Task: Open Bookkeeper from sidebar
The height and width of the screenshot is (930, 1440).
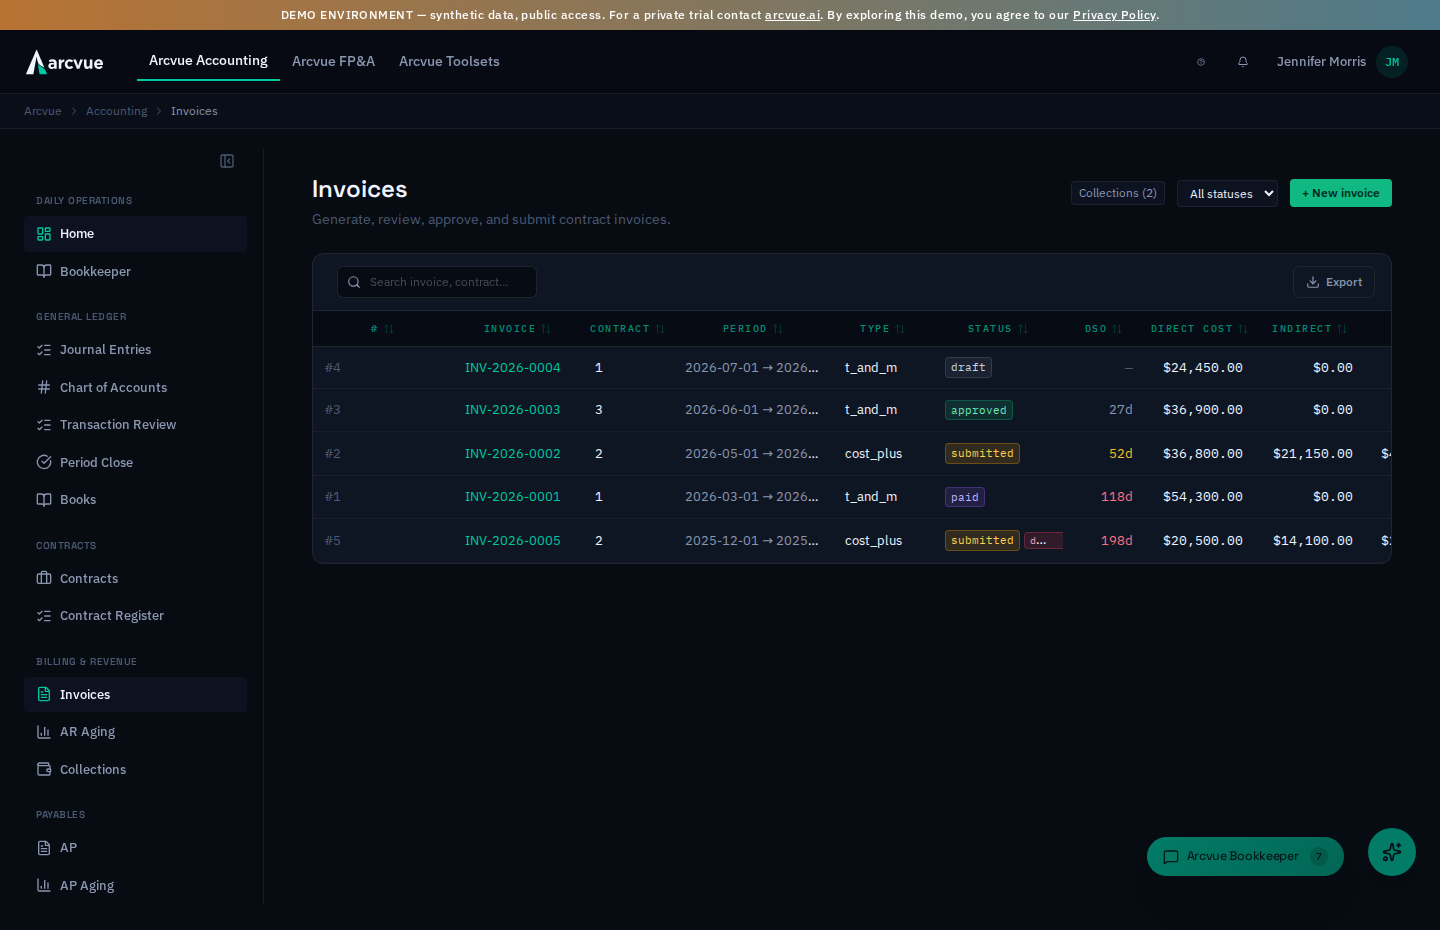Action: point(135,272)
